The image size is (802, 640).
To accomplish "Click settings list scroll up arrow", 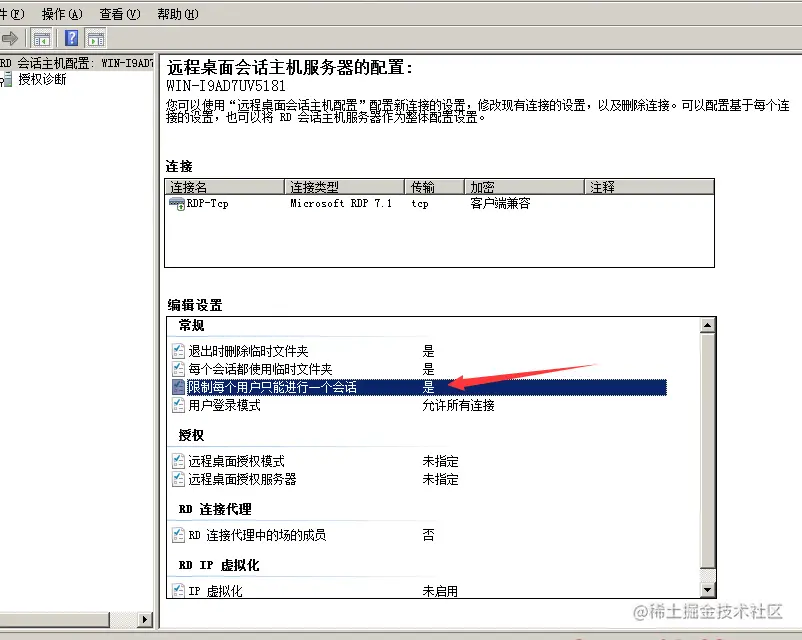I will pos(708,325).
